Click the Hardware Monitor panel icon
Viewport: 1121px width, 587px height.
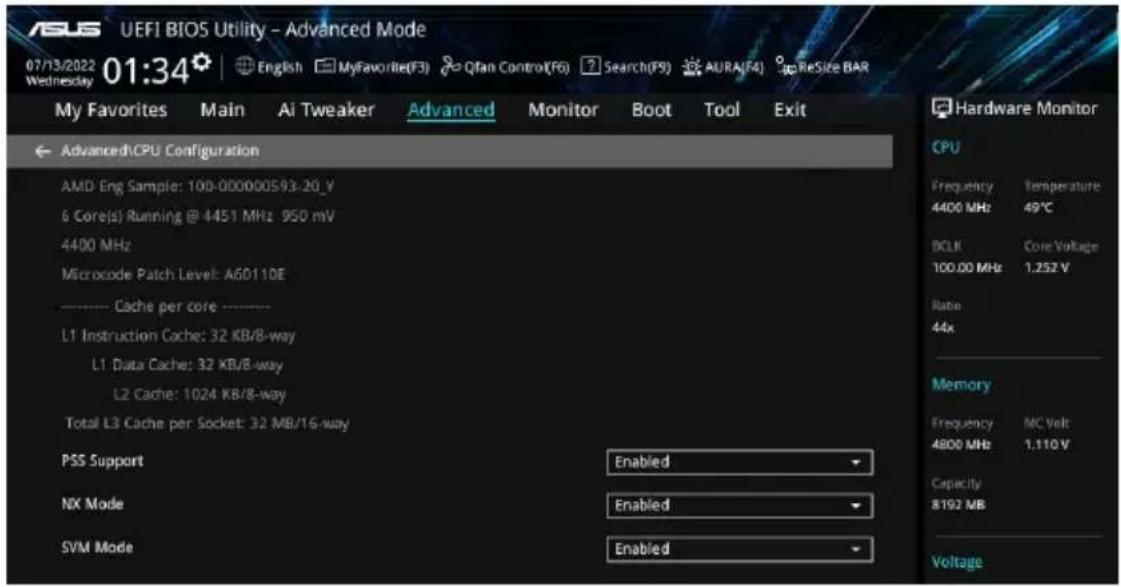point(942,108)
